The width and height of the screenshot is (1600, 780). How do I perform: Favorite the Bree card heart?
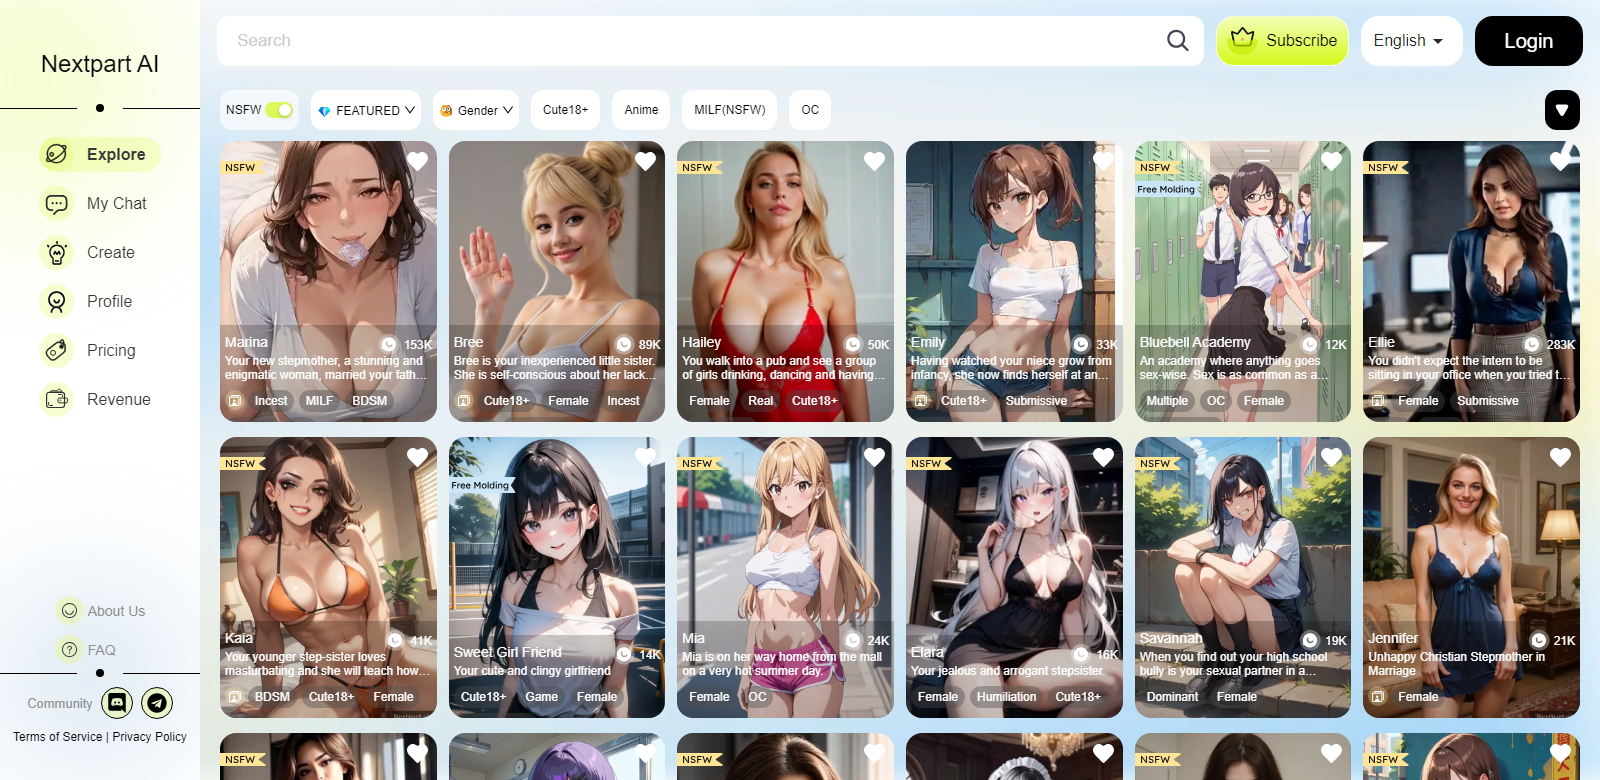pos(646,161)
